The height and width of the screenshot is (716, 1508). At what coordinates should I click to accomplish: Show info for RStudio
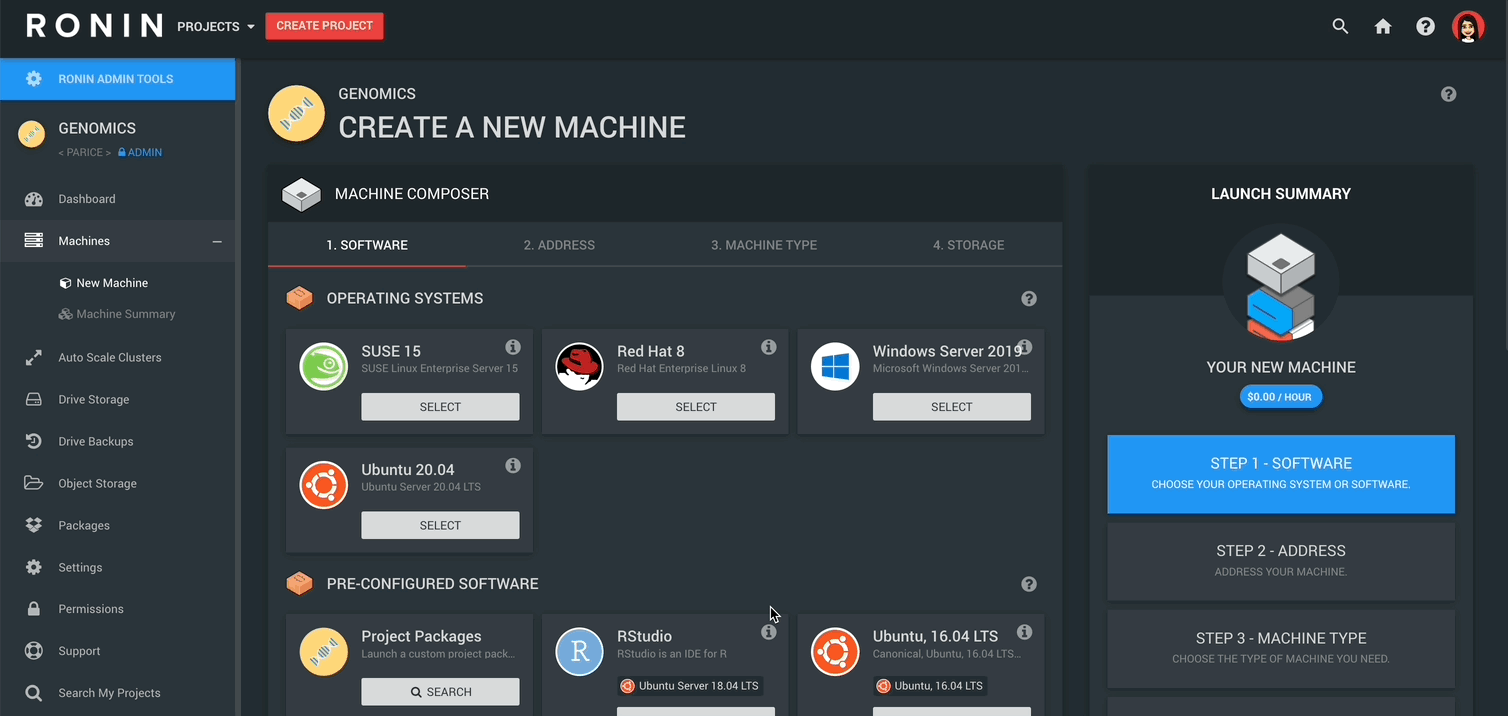click(769, 632)
